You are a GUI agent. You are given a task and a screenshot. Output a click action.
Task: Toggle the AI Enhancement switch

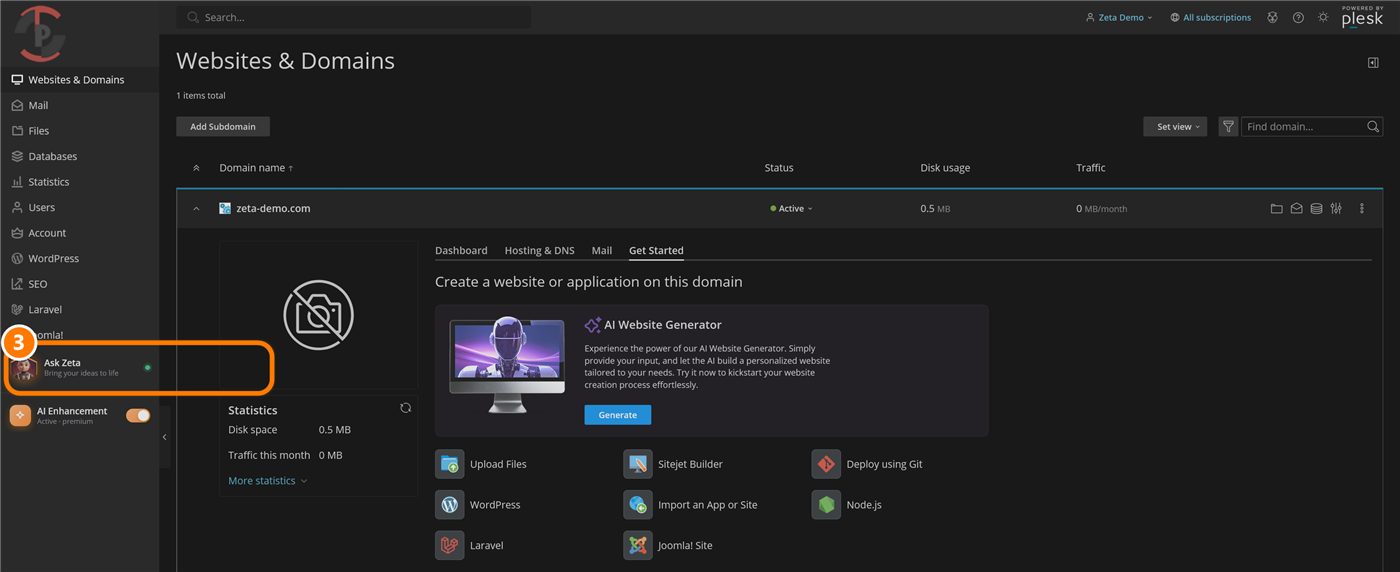(x=138, y=415)
